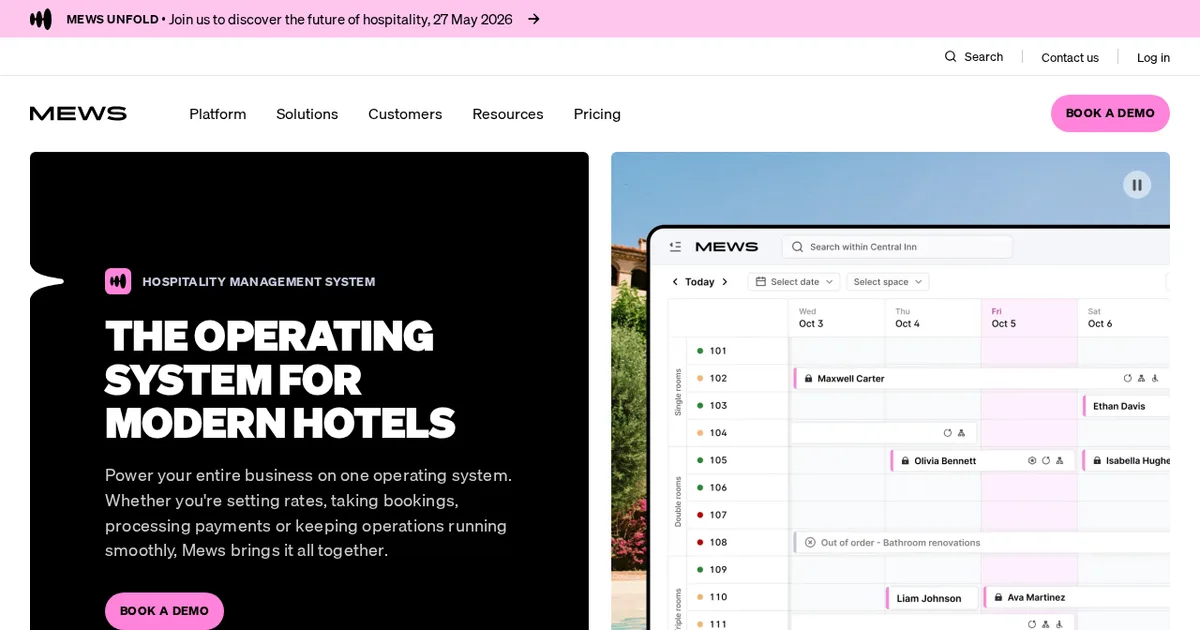Jump to Today in the calendar mockup
The image size is (1200, 630).
[x=700, y=282]
